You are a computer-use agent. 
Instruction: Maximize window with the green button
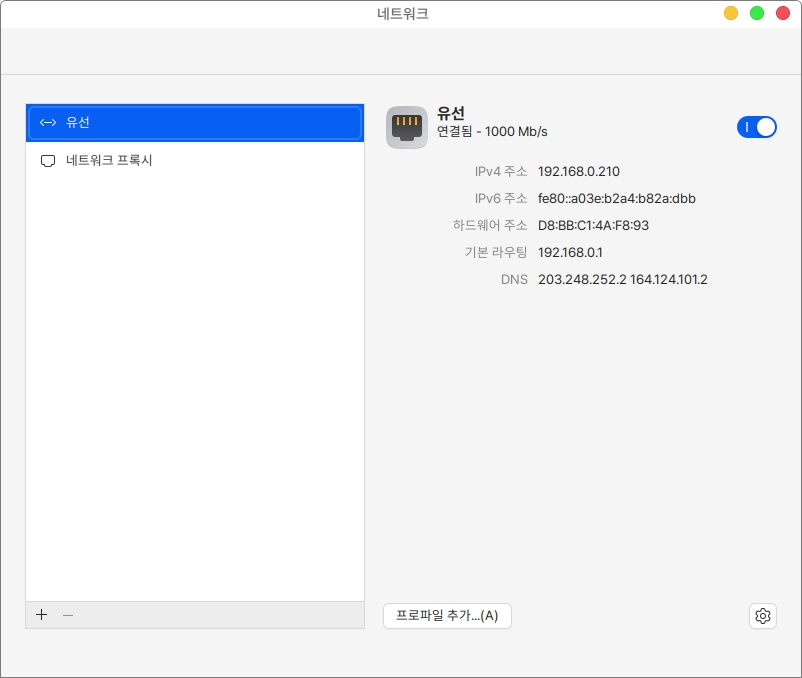757,13
